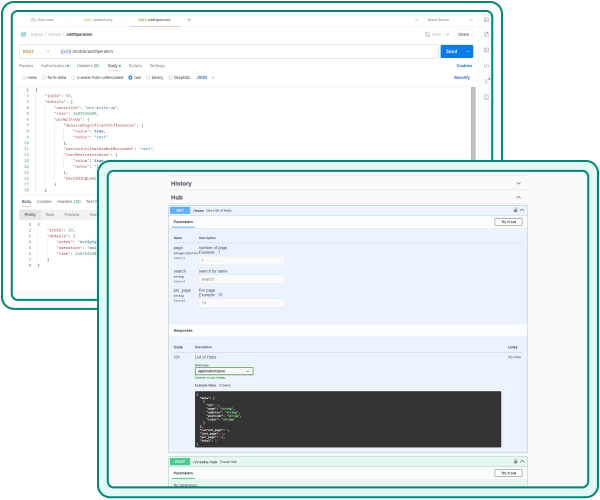
Task: Click the blue Send button
Action: pyautogui.click(x=451, y=51)
